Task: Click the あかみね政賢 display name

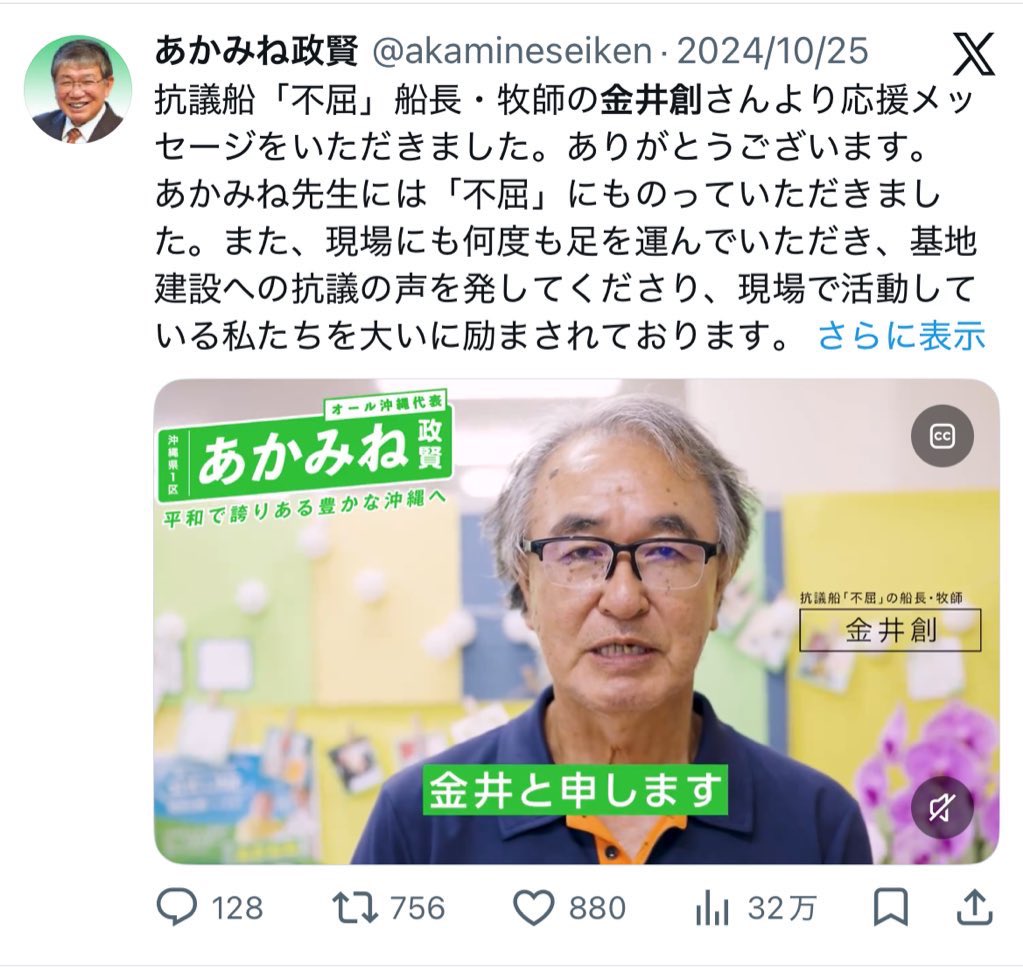Action: pos(256,51)
